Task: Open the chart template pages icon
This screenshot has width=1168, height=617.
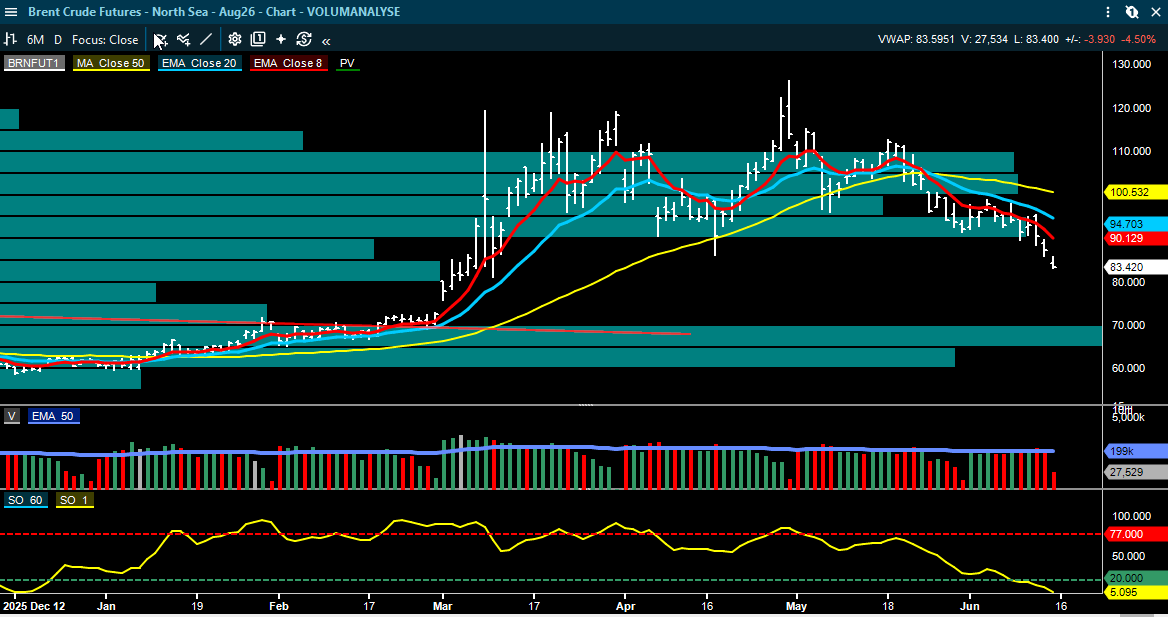Action: click(x=258, y=39)
